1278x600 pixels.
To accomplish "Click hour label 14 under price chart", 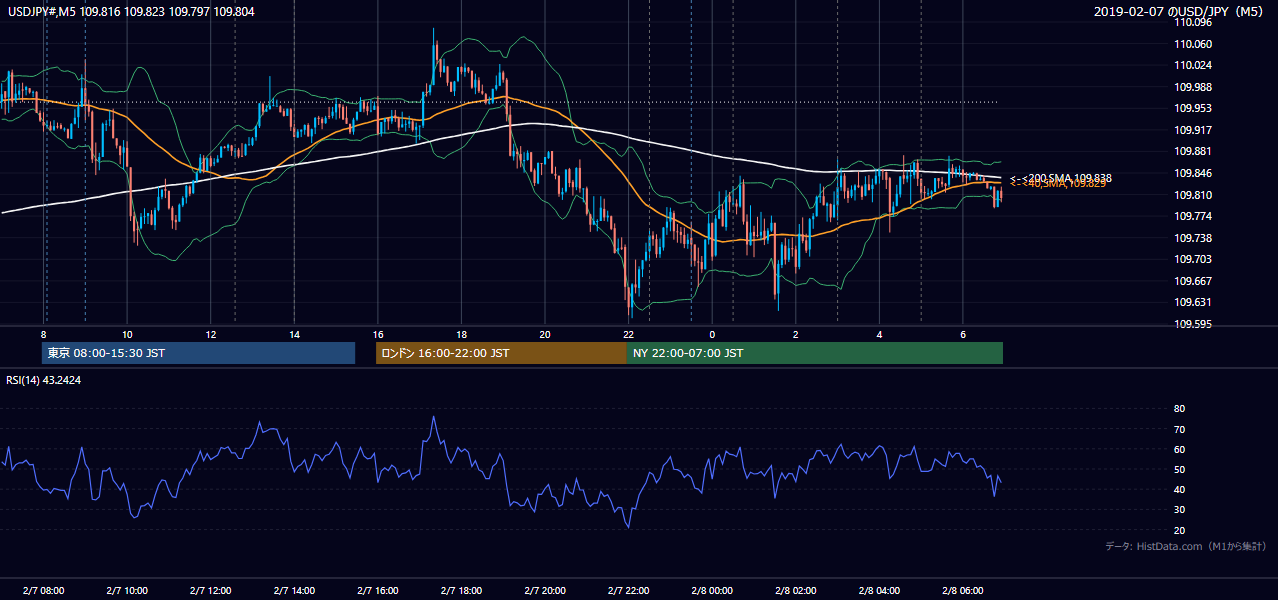I will coord(294,334).
